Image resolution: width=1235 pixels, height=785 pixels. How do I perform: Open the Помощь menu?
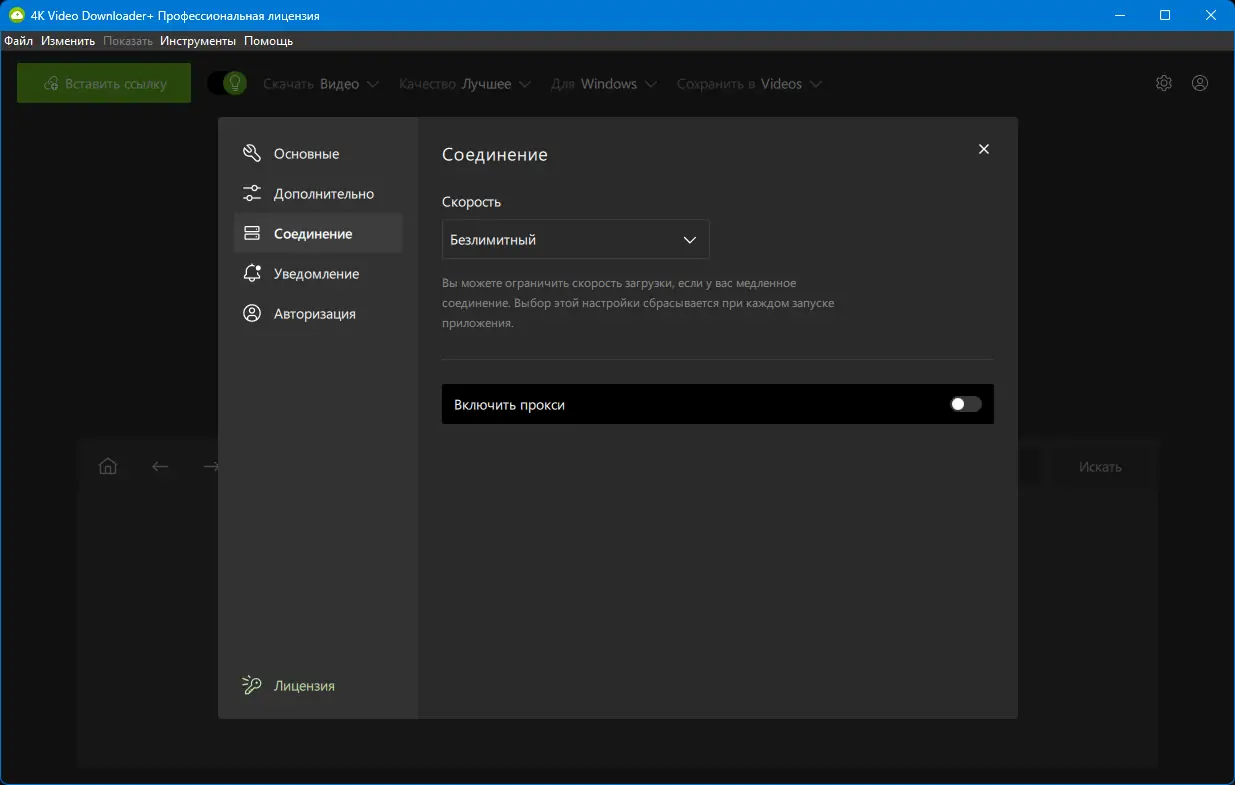pyautogui.click(x=269, y=41)
